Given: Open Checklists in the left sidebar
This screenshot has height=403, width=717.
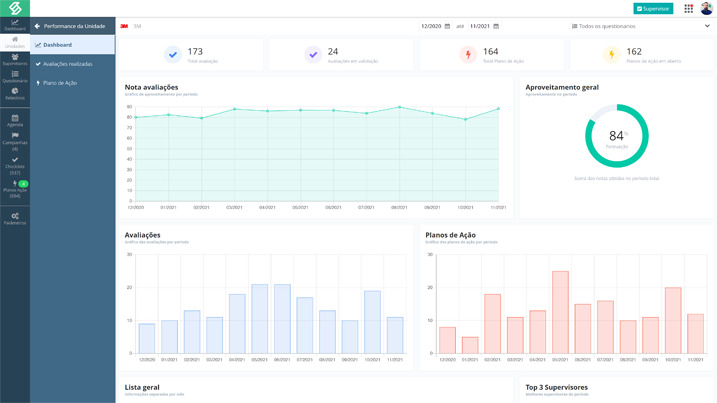Looking at the screenshot, I should [x=15, y=166].
